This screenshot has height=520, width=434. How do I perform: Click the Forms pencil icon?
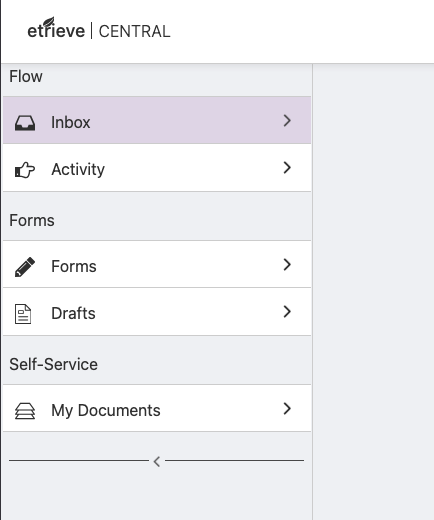tap(25, 267)
